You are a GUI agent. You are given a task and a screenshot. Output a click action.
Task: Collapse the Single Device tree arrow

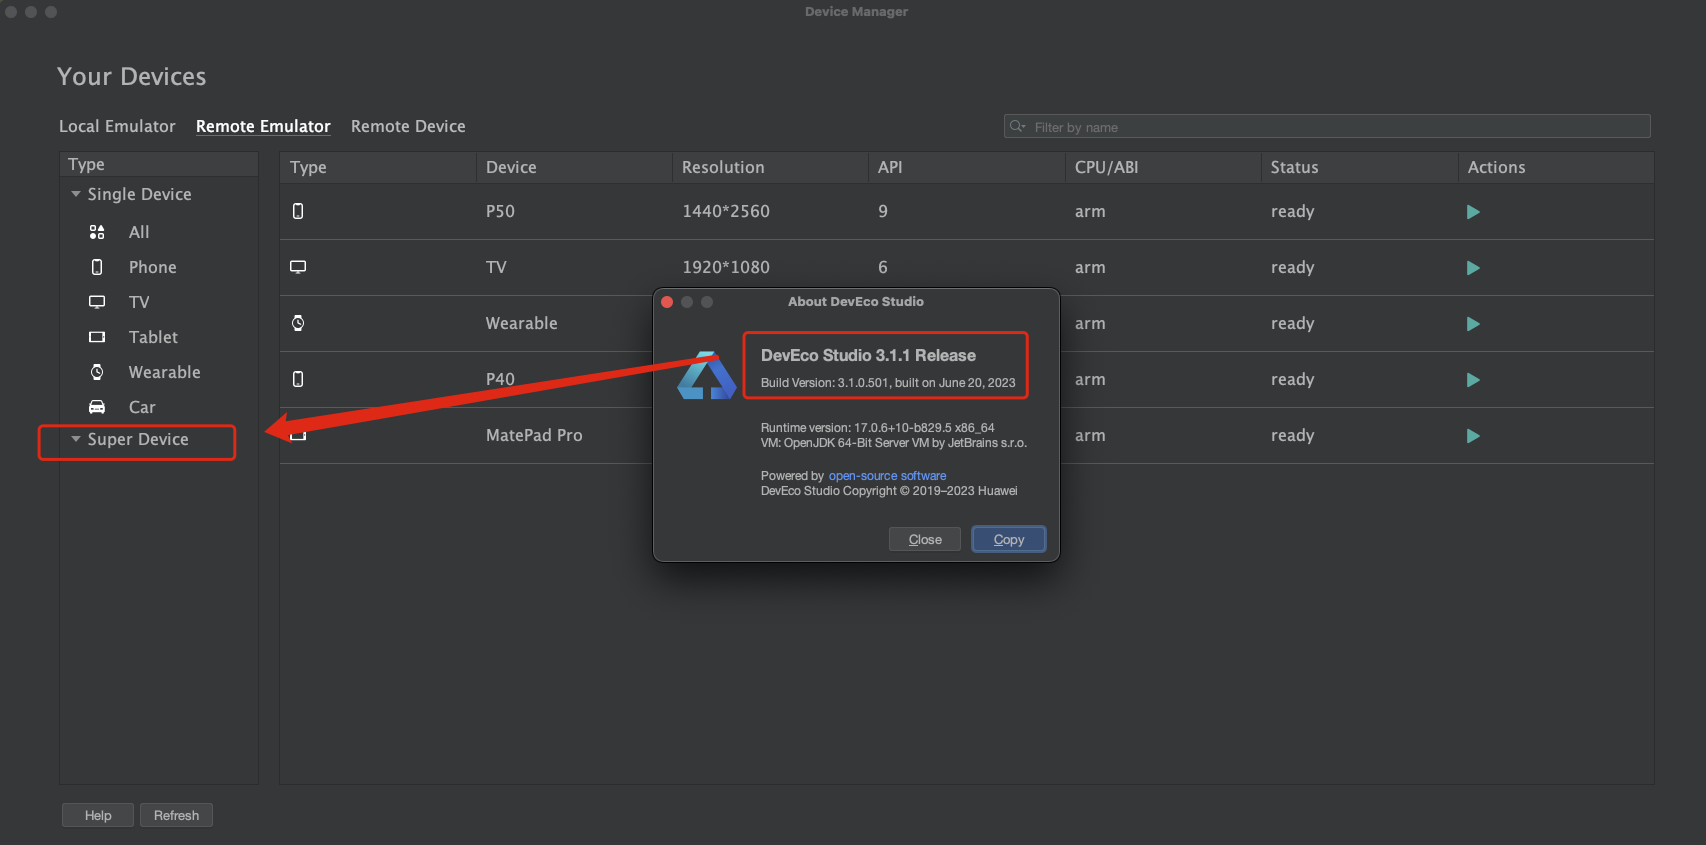tap(76, 194)
